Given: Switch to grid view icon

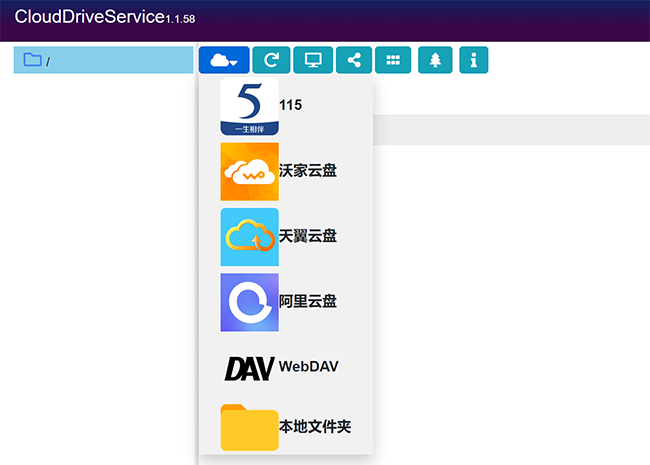Looking at the screenshot, I should 393,60.
